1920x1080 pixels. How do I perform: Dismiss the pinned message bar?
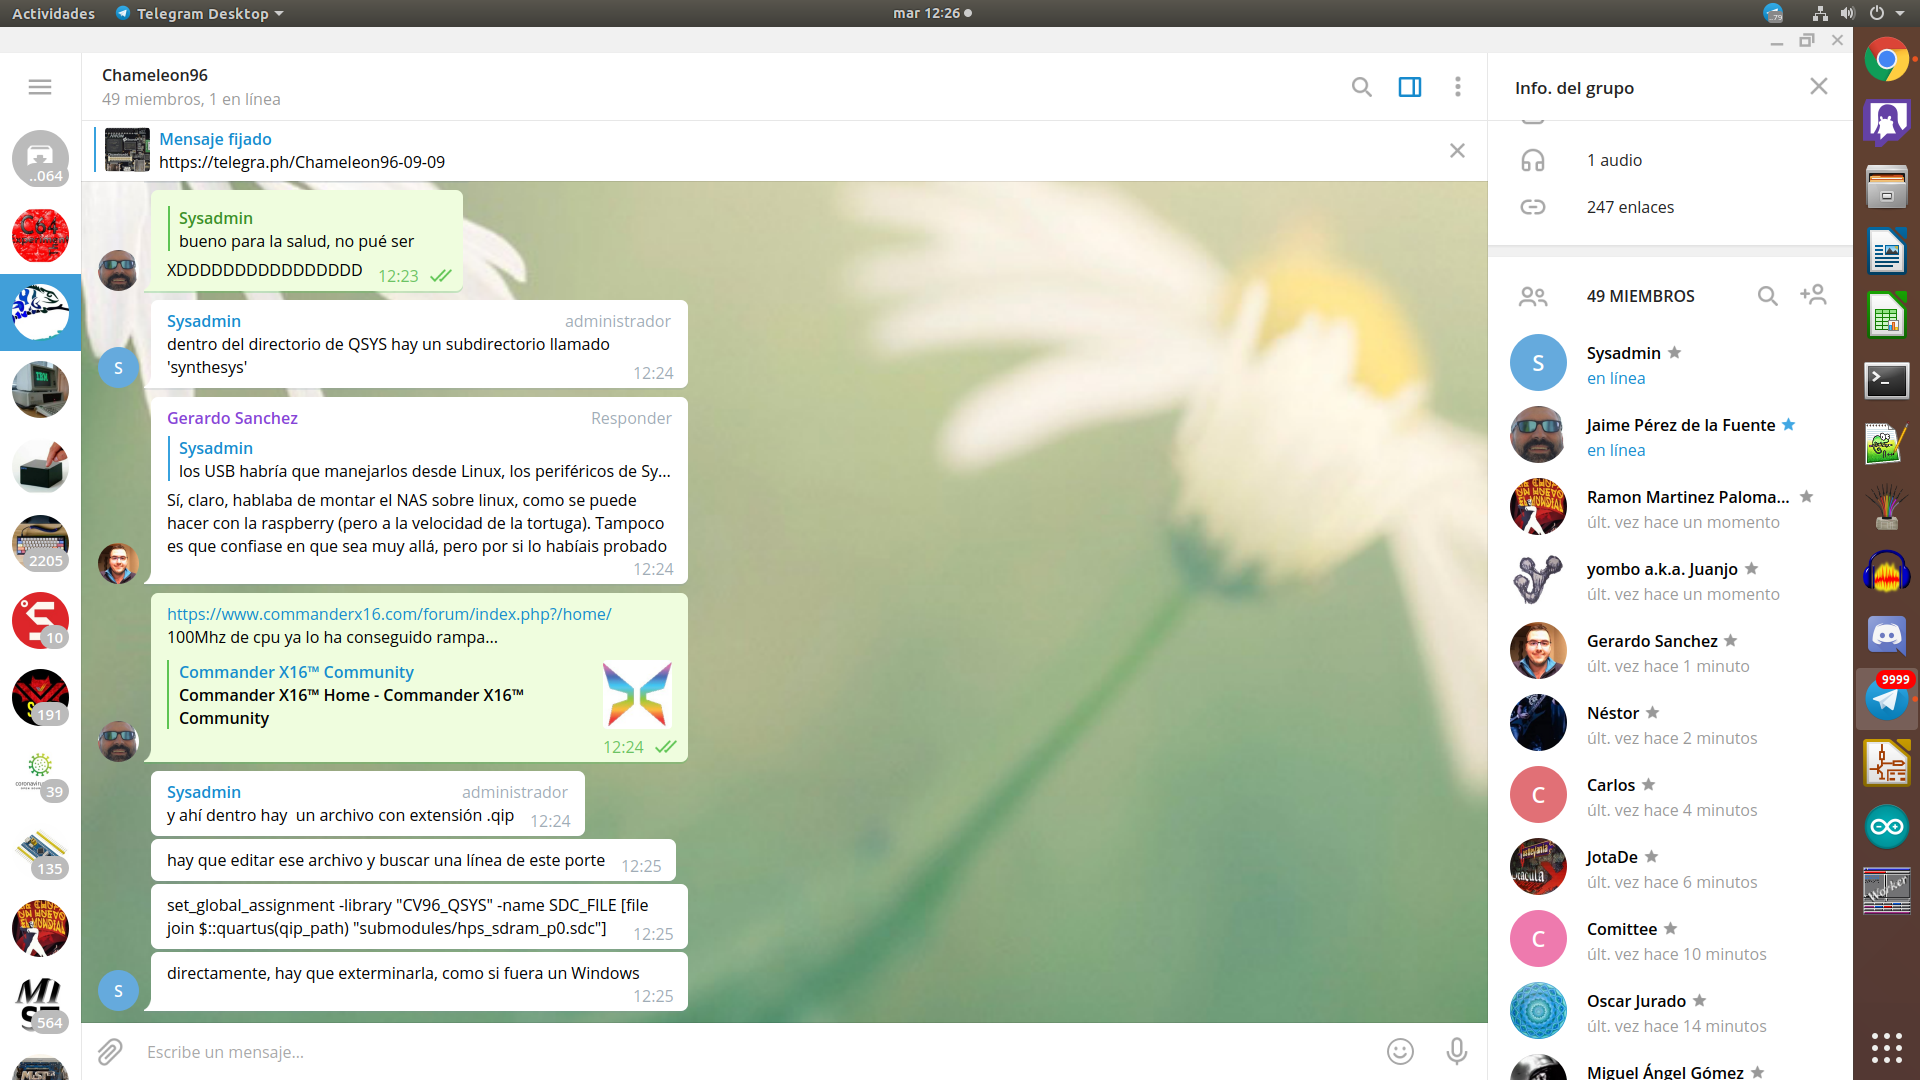1457,151
